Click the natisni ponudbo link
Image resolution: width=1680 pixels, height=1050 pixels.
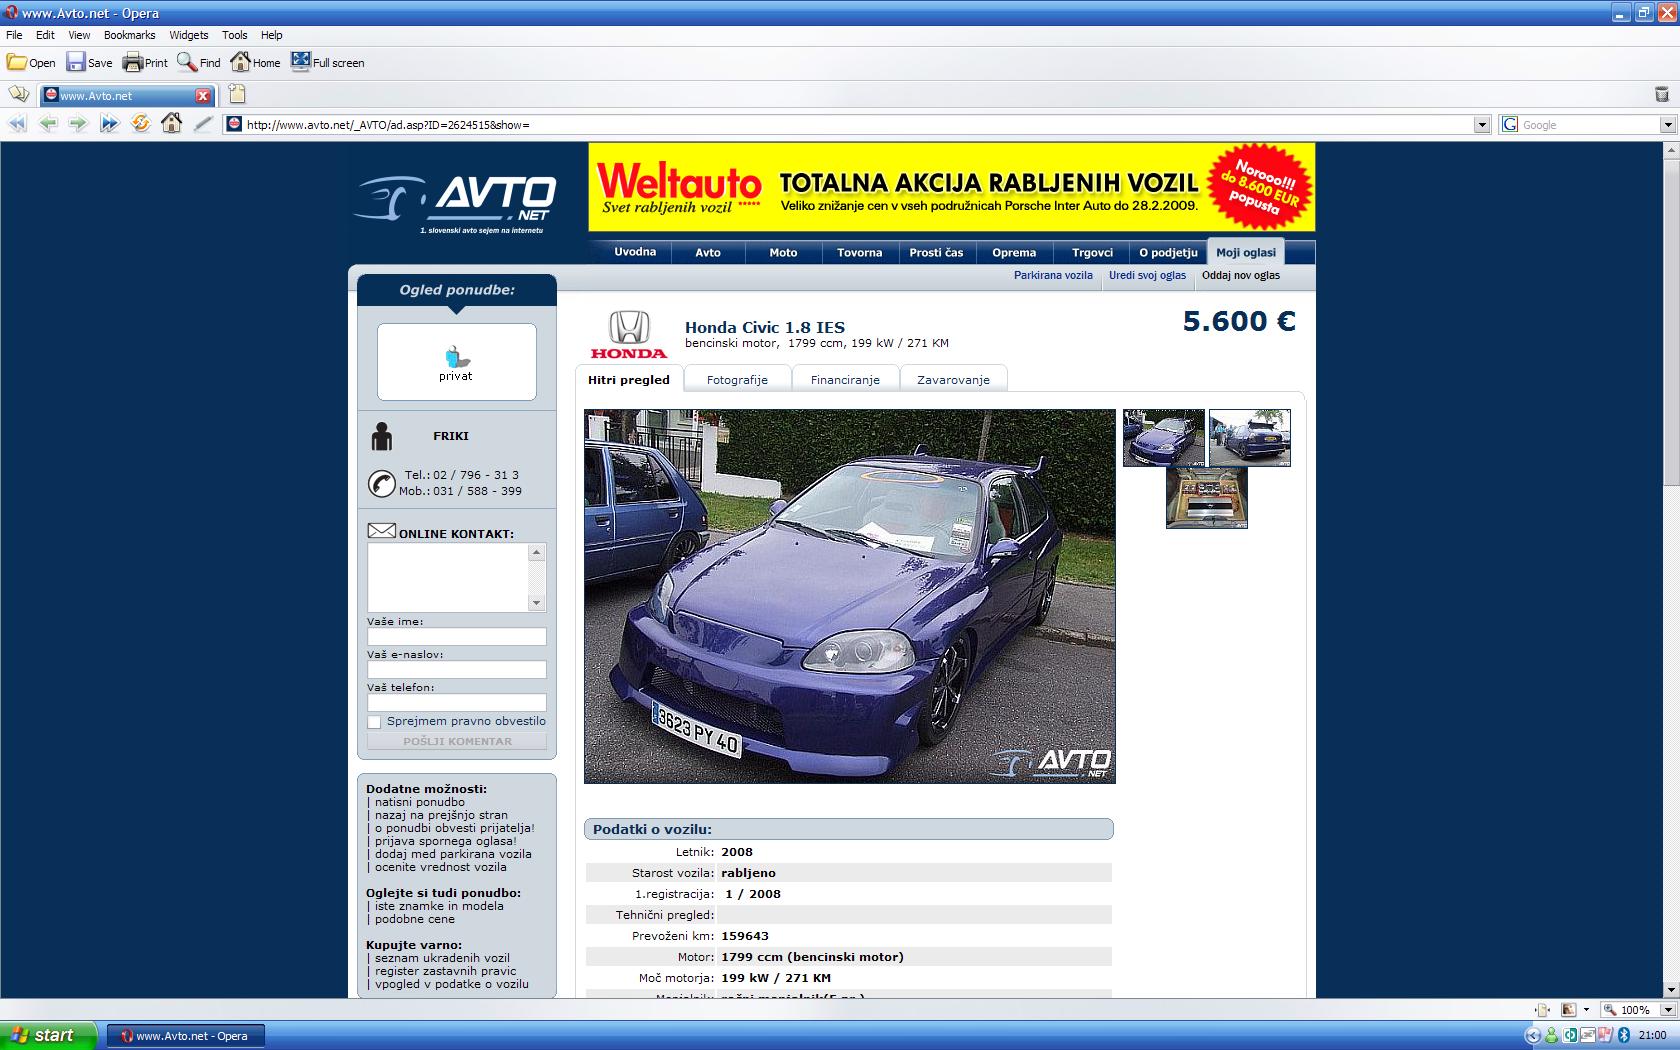point(420,802)
